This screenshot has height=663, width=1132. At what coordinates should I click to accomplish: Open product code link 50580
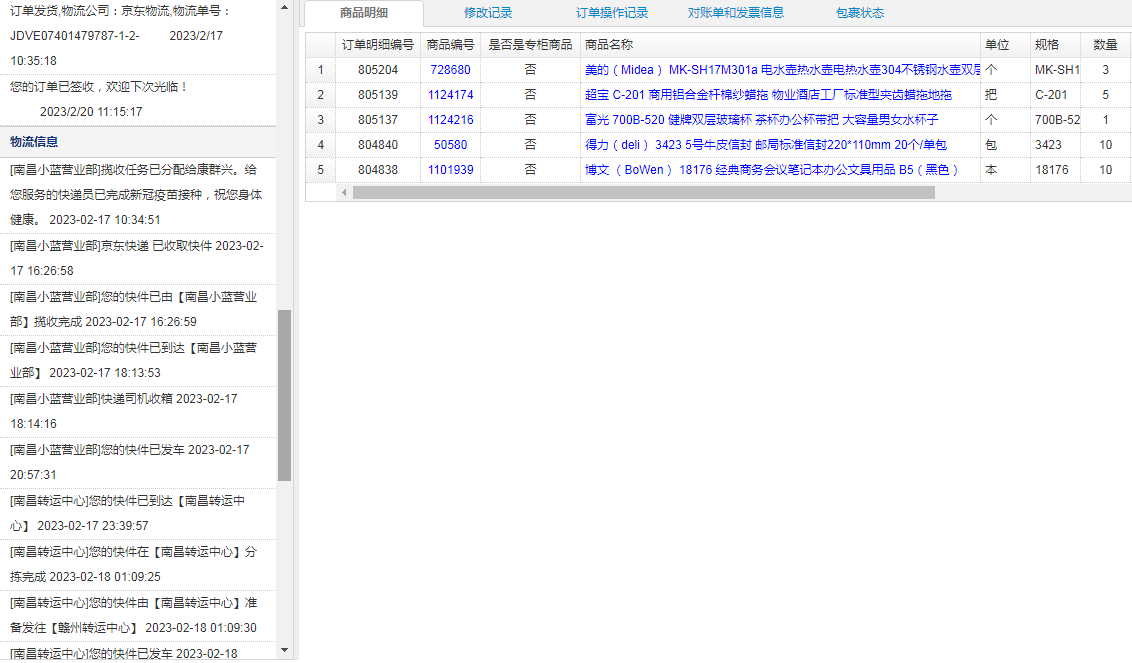[450, 145]
